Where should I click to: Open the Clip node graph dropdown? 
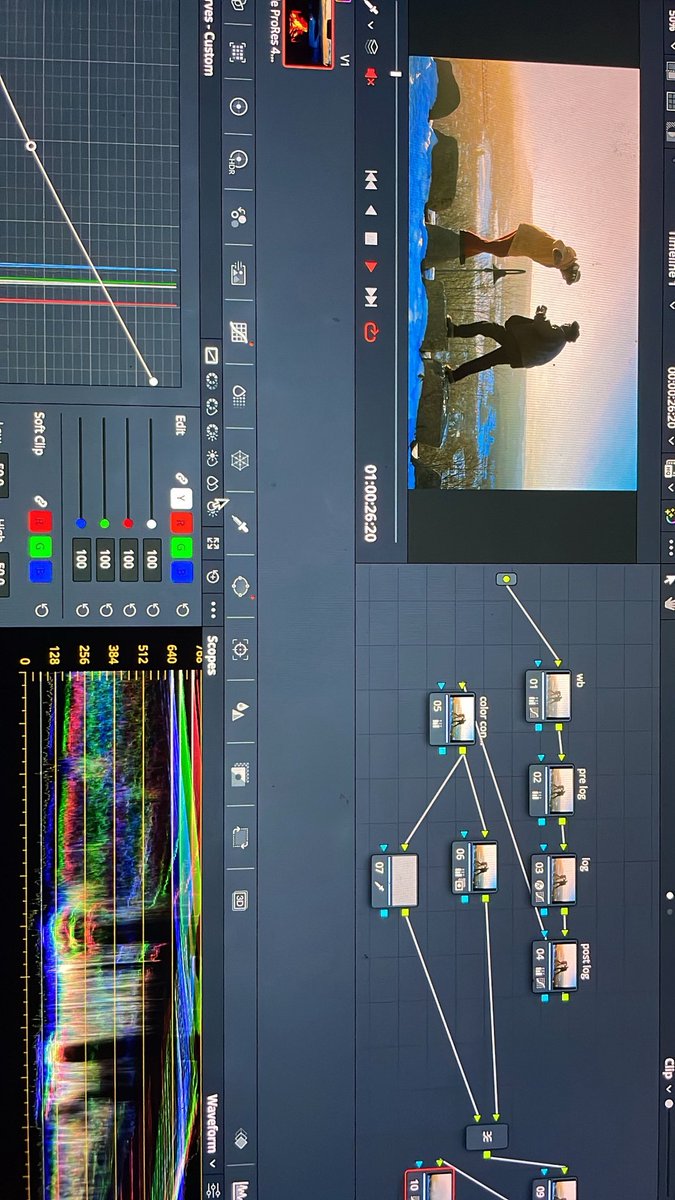[669, 1076]
